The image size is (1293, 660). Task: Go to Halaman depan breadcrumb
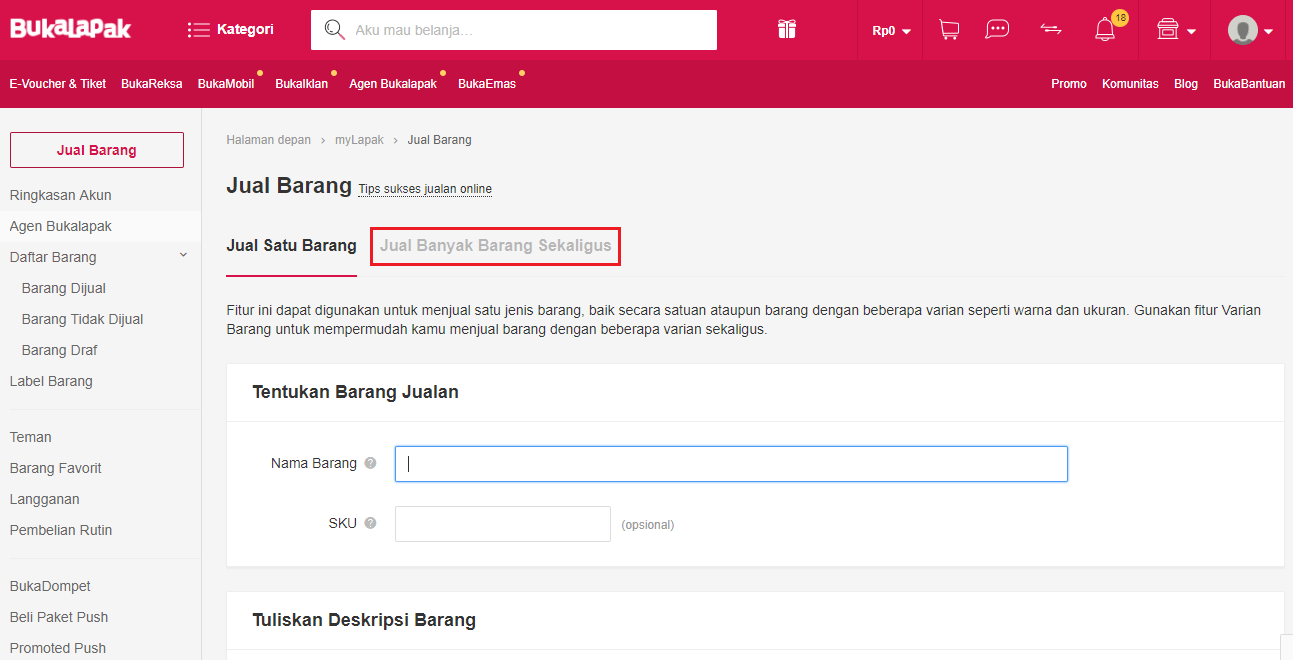tap(269, 140)
